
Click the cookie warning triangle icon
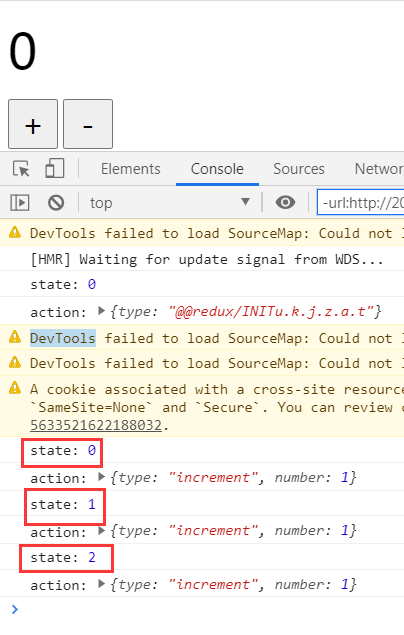tap(15, 389)
